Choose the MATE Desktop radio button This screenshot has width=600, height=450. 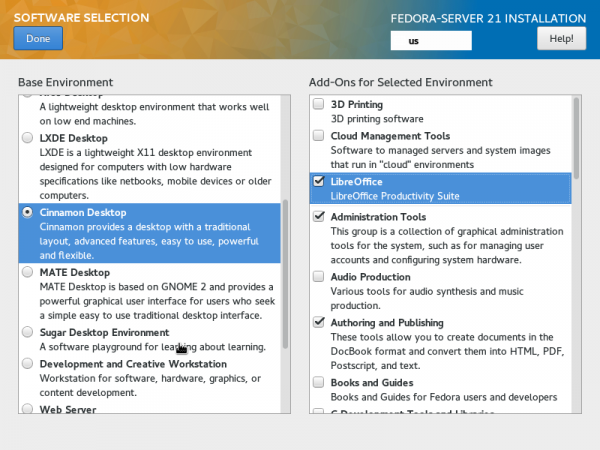28,272
